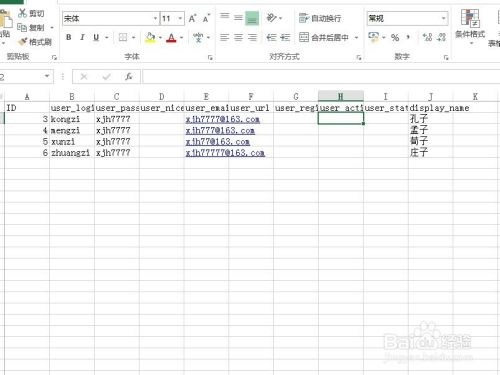This screenshot has height=375, width=500.
Task: Click Merge and Center (合并后居中)
Action: (323, 37)
